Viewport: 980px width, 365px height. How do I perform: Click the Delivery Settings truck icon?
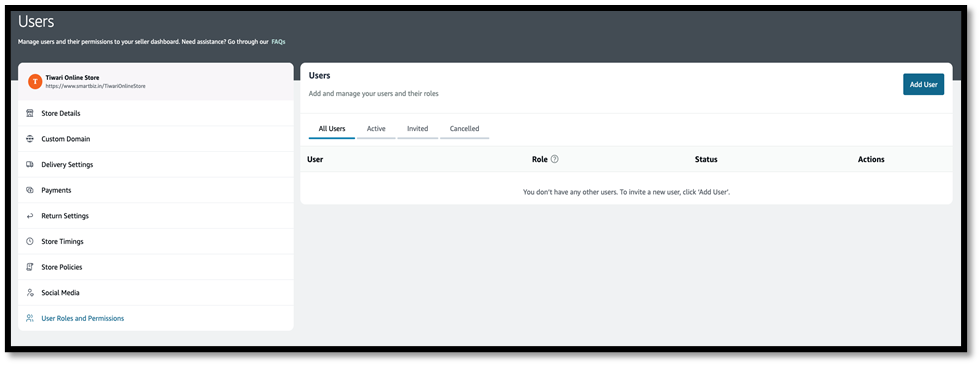pyautogui.click(x=29, y=164)
